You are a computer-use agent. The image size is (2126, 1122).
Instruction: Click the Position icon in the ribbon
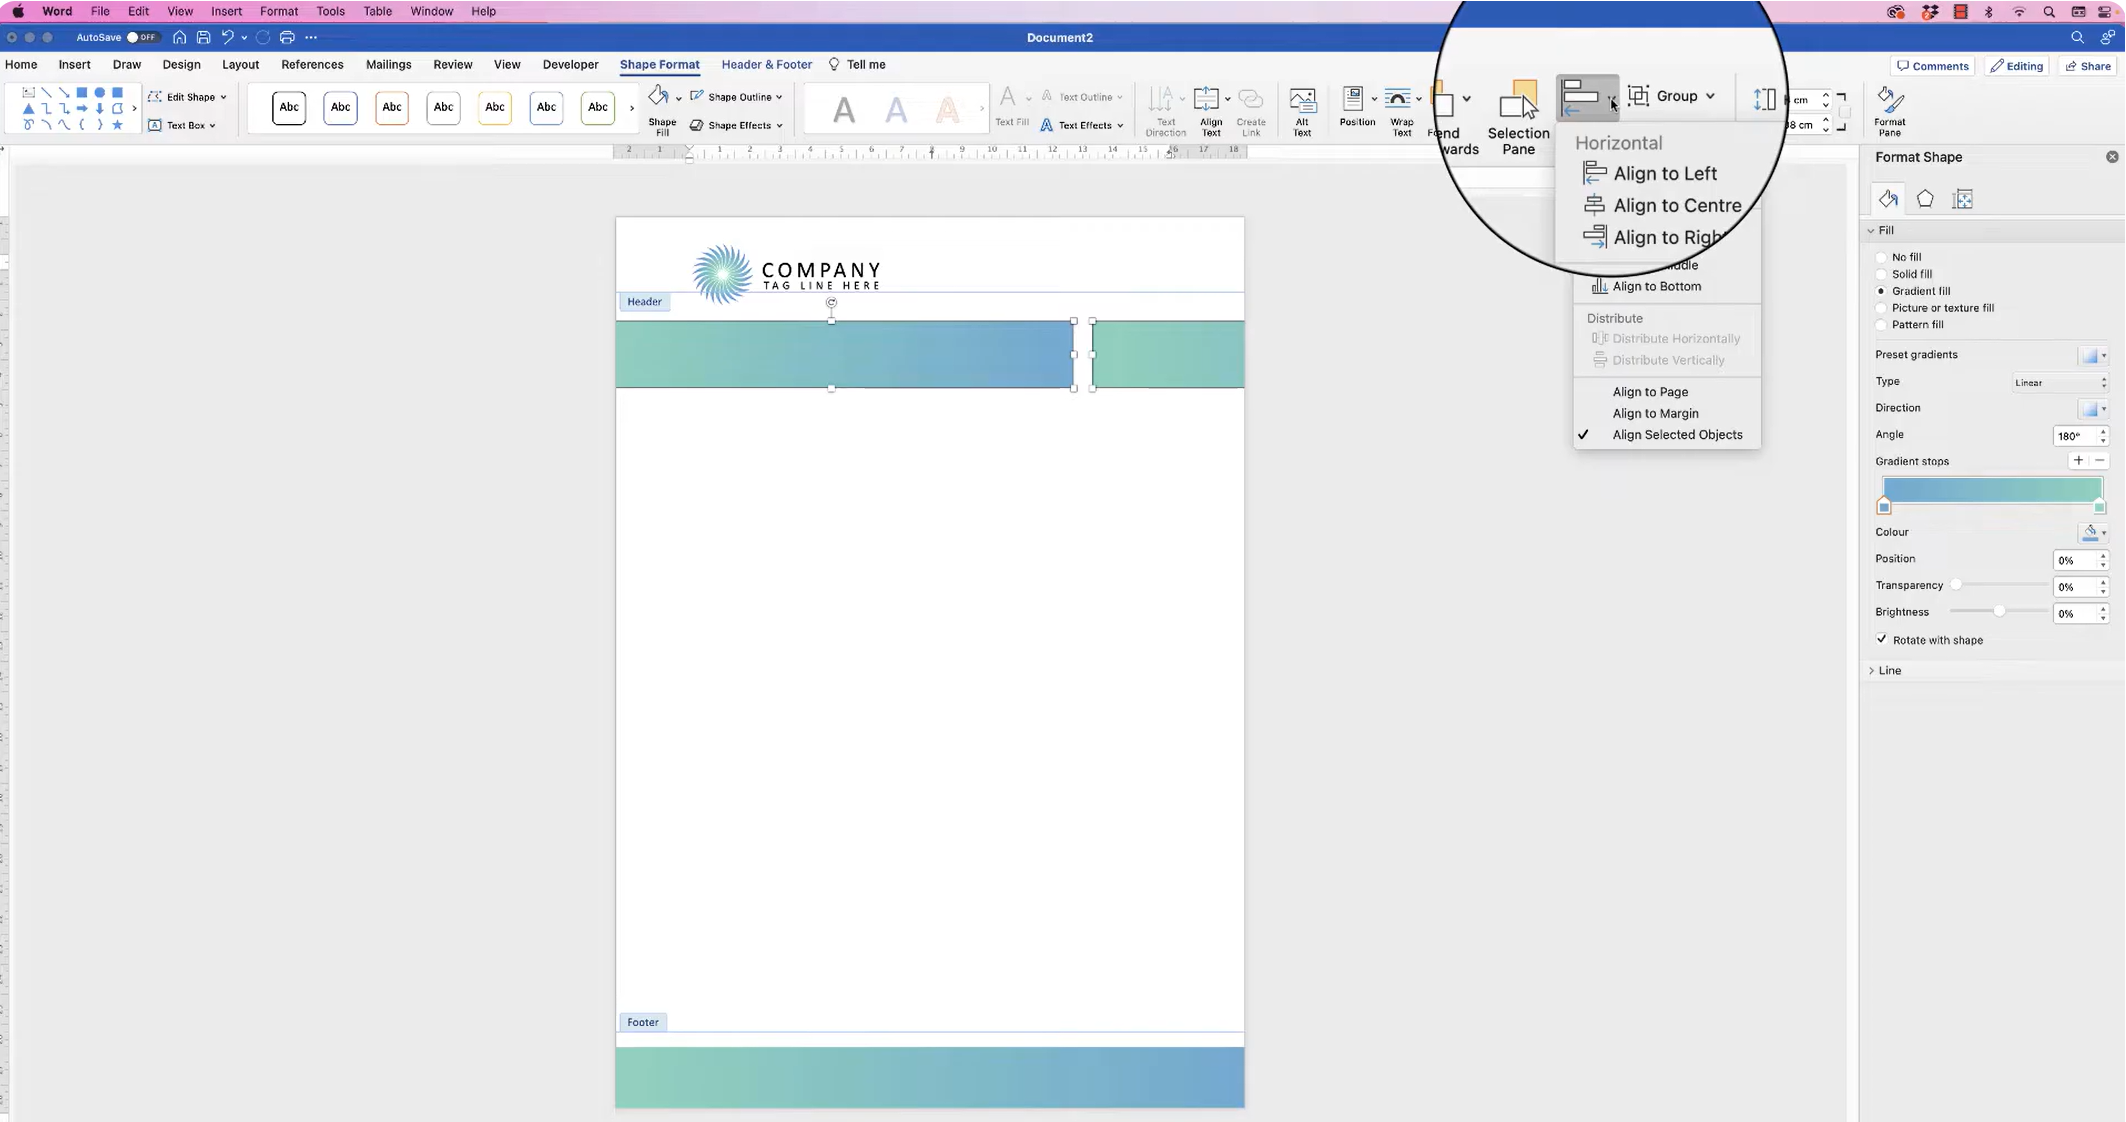(x=1353, y=98)
